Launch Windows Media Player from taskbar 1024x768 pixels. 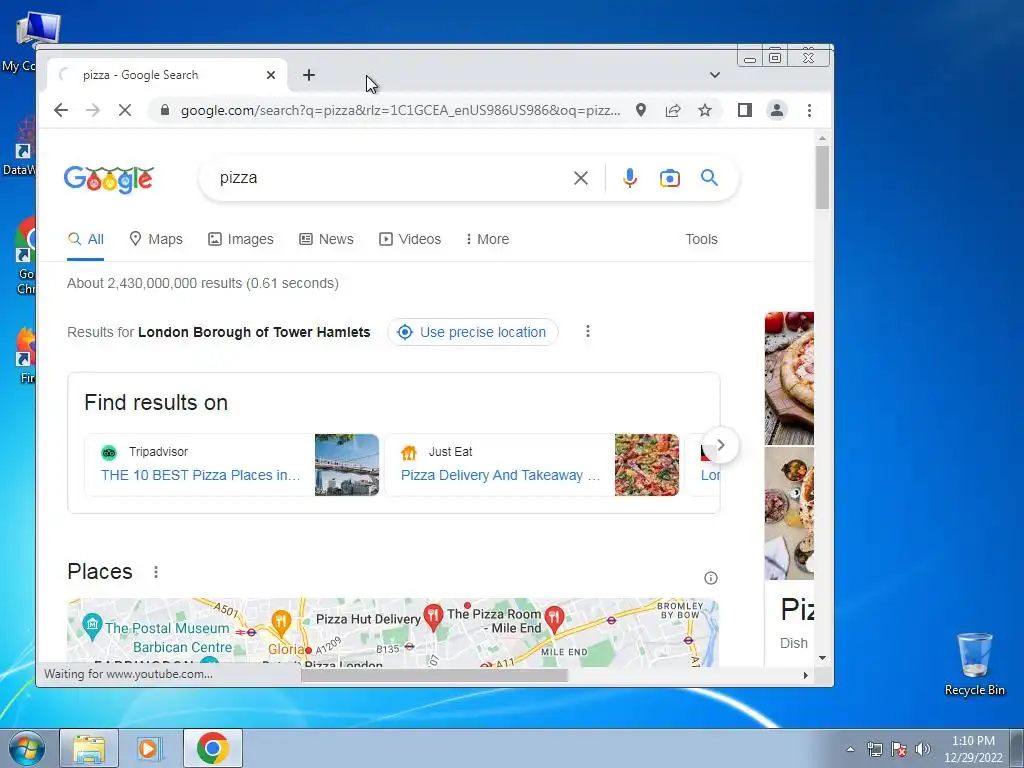[x=149, y=748]
